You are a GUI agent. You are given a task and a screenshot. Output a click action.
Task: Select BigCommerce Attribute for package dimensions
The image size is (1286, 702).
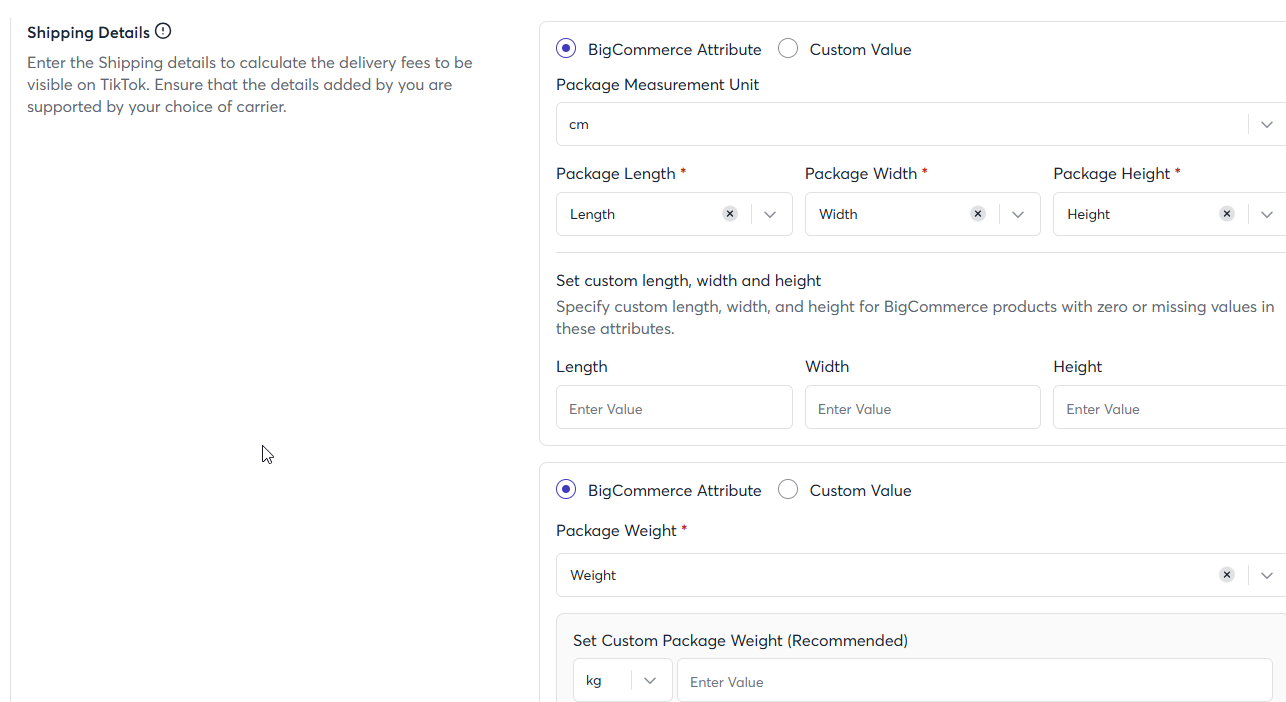pyautogui.click(x=566, y=49)
